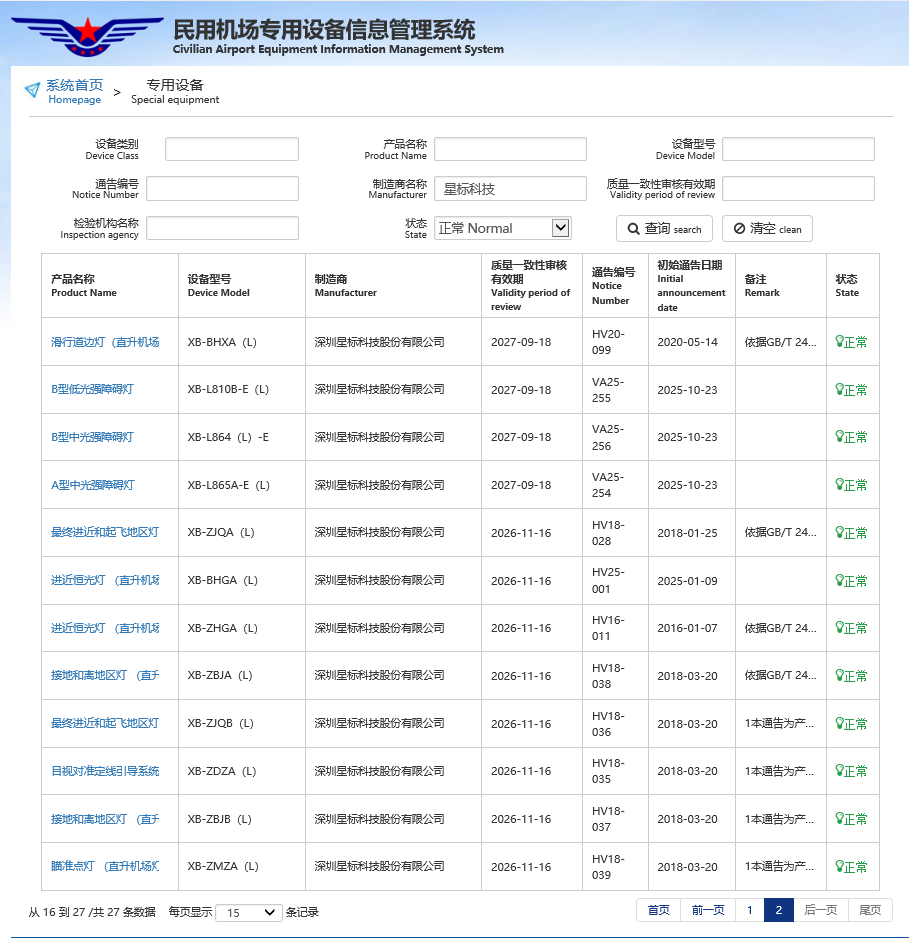Open product link for model XB-BHXA (L)
The width and height of the screenshot is (909, 938).
[105, 342]
